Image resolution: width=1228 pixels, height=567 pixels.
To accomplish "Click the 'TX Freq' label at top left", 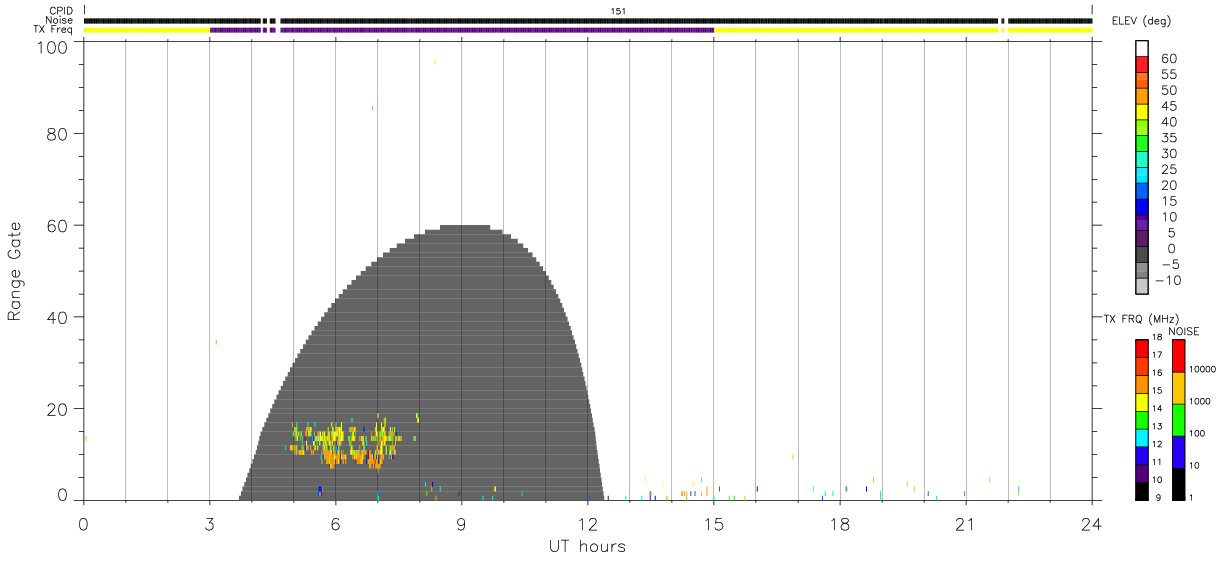I will click(x=53, y=30).
